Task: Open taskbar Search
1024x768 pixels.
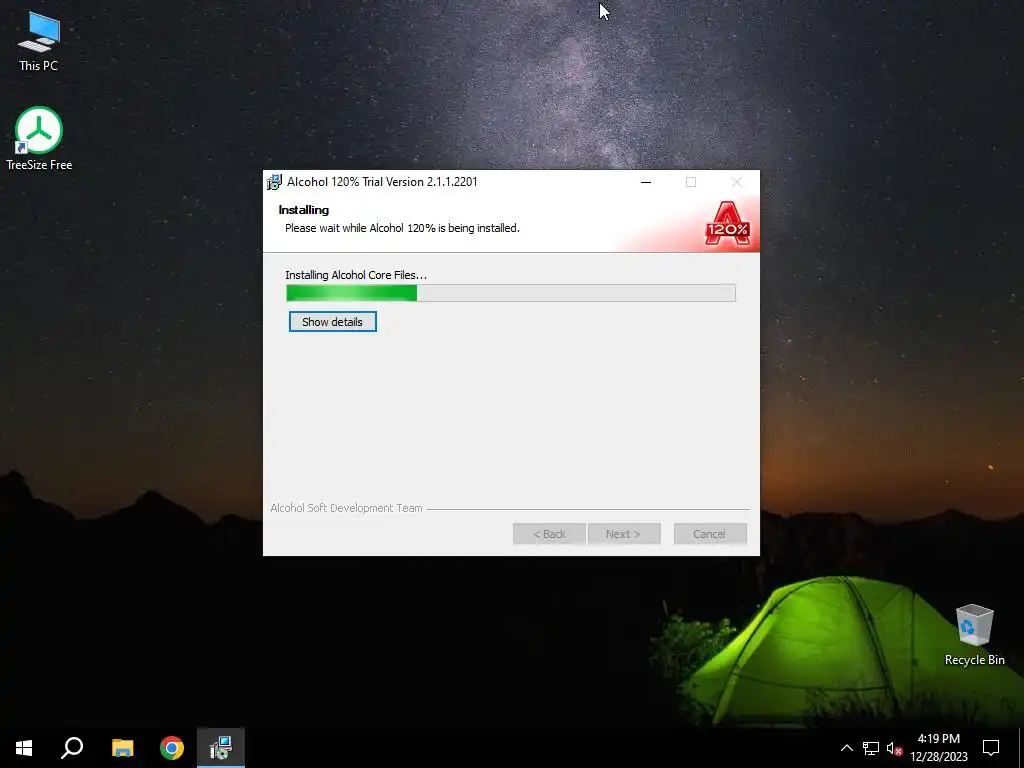Action: pyautogui.click(x=72, y=748)
